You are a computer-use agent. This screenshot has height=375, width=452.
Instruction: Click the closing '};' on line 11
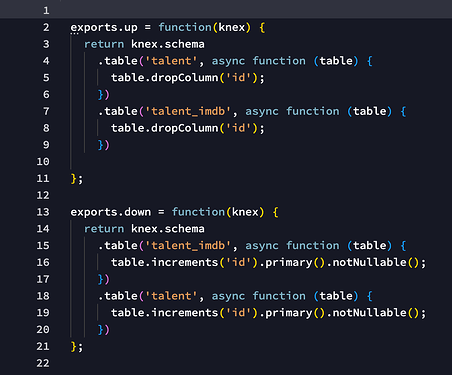tap(77, 179)
